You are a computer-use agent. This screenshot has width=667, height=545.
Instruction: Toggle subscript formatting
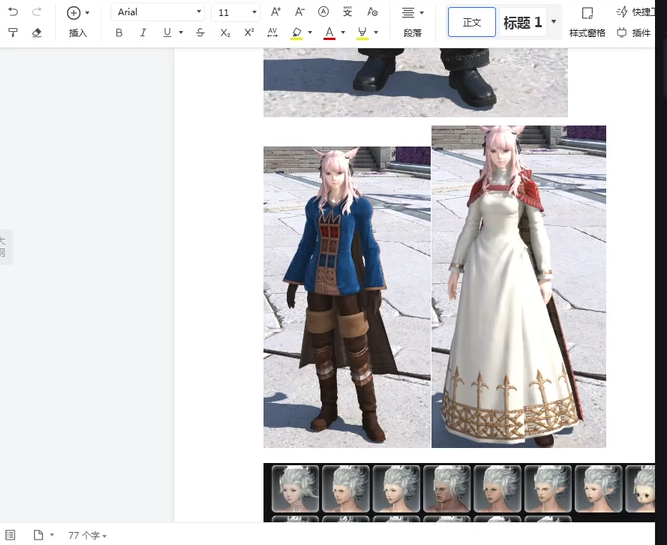pos(225,32)
